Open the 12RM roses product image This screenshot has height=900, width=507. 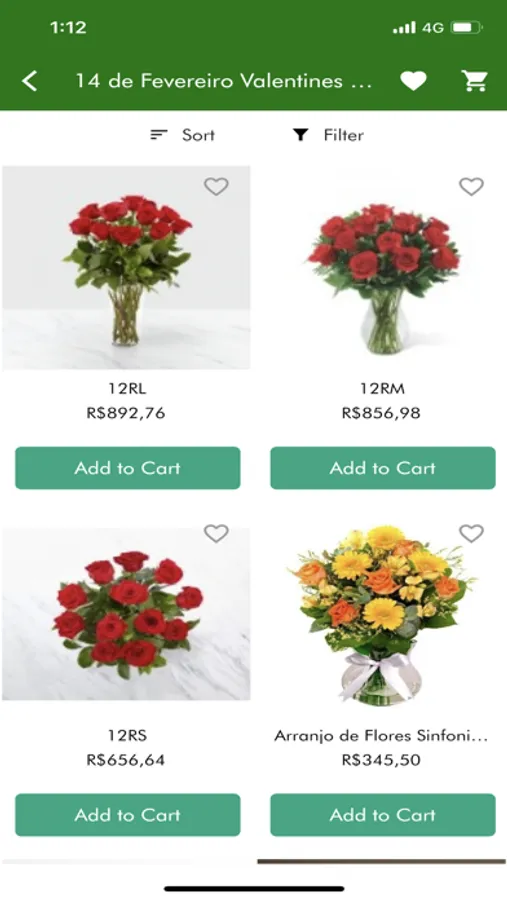click(382, 267)
